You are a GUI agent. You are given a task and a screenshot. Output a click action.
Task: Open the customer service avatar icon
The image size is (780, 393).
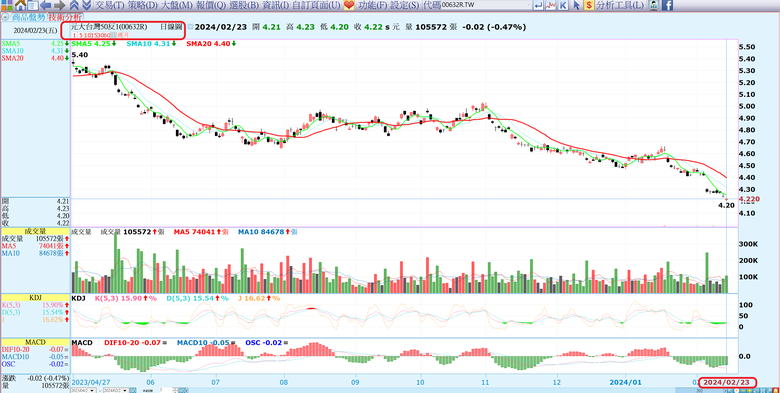(654, 5)
